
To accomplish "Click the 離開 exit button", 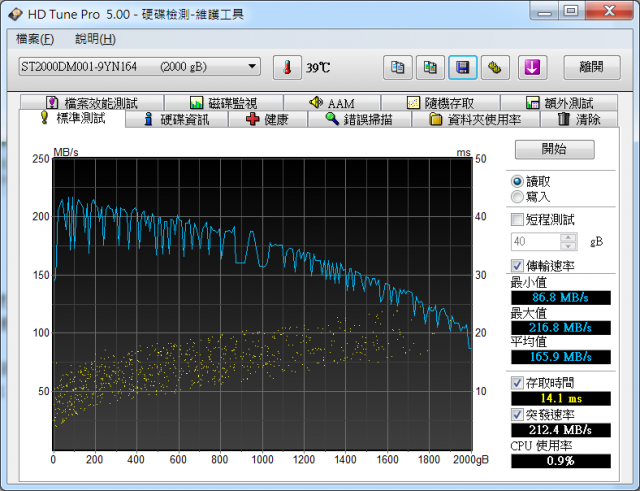I will tap(592, 67).
